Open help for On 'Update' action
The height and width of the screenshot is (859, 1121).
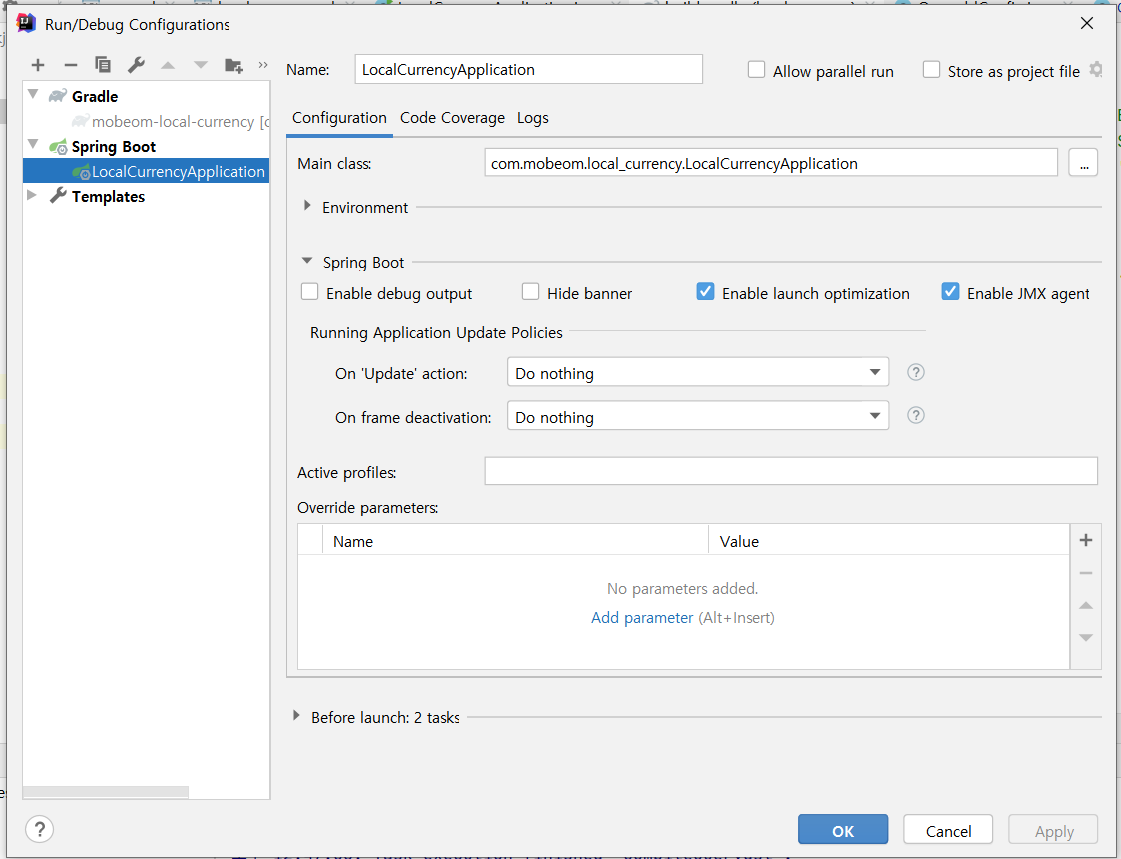click(x=916, y=372)
